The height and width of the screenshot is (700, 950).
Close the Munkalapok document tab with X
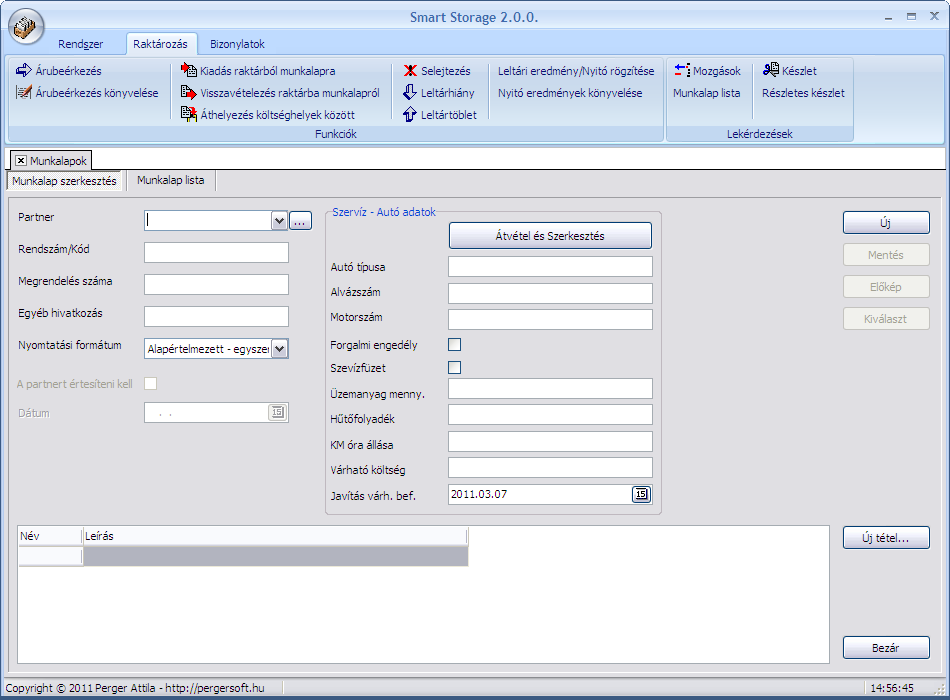coord(21,160)
